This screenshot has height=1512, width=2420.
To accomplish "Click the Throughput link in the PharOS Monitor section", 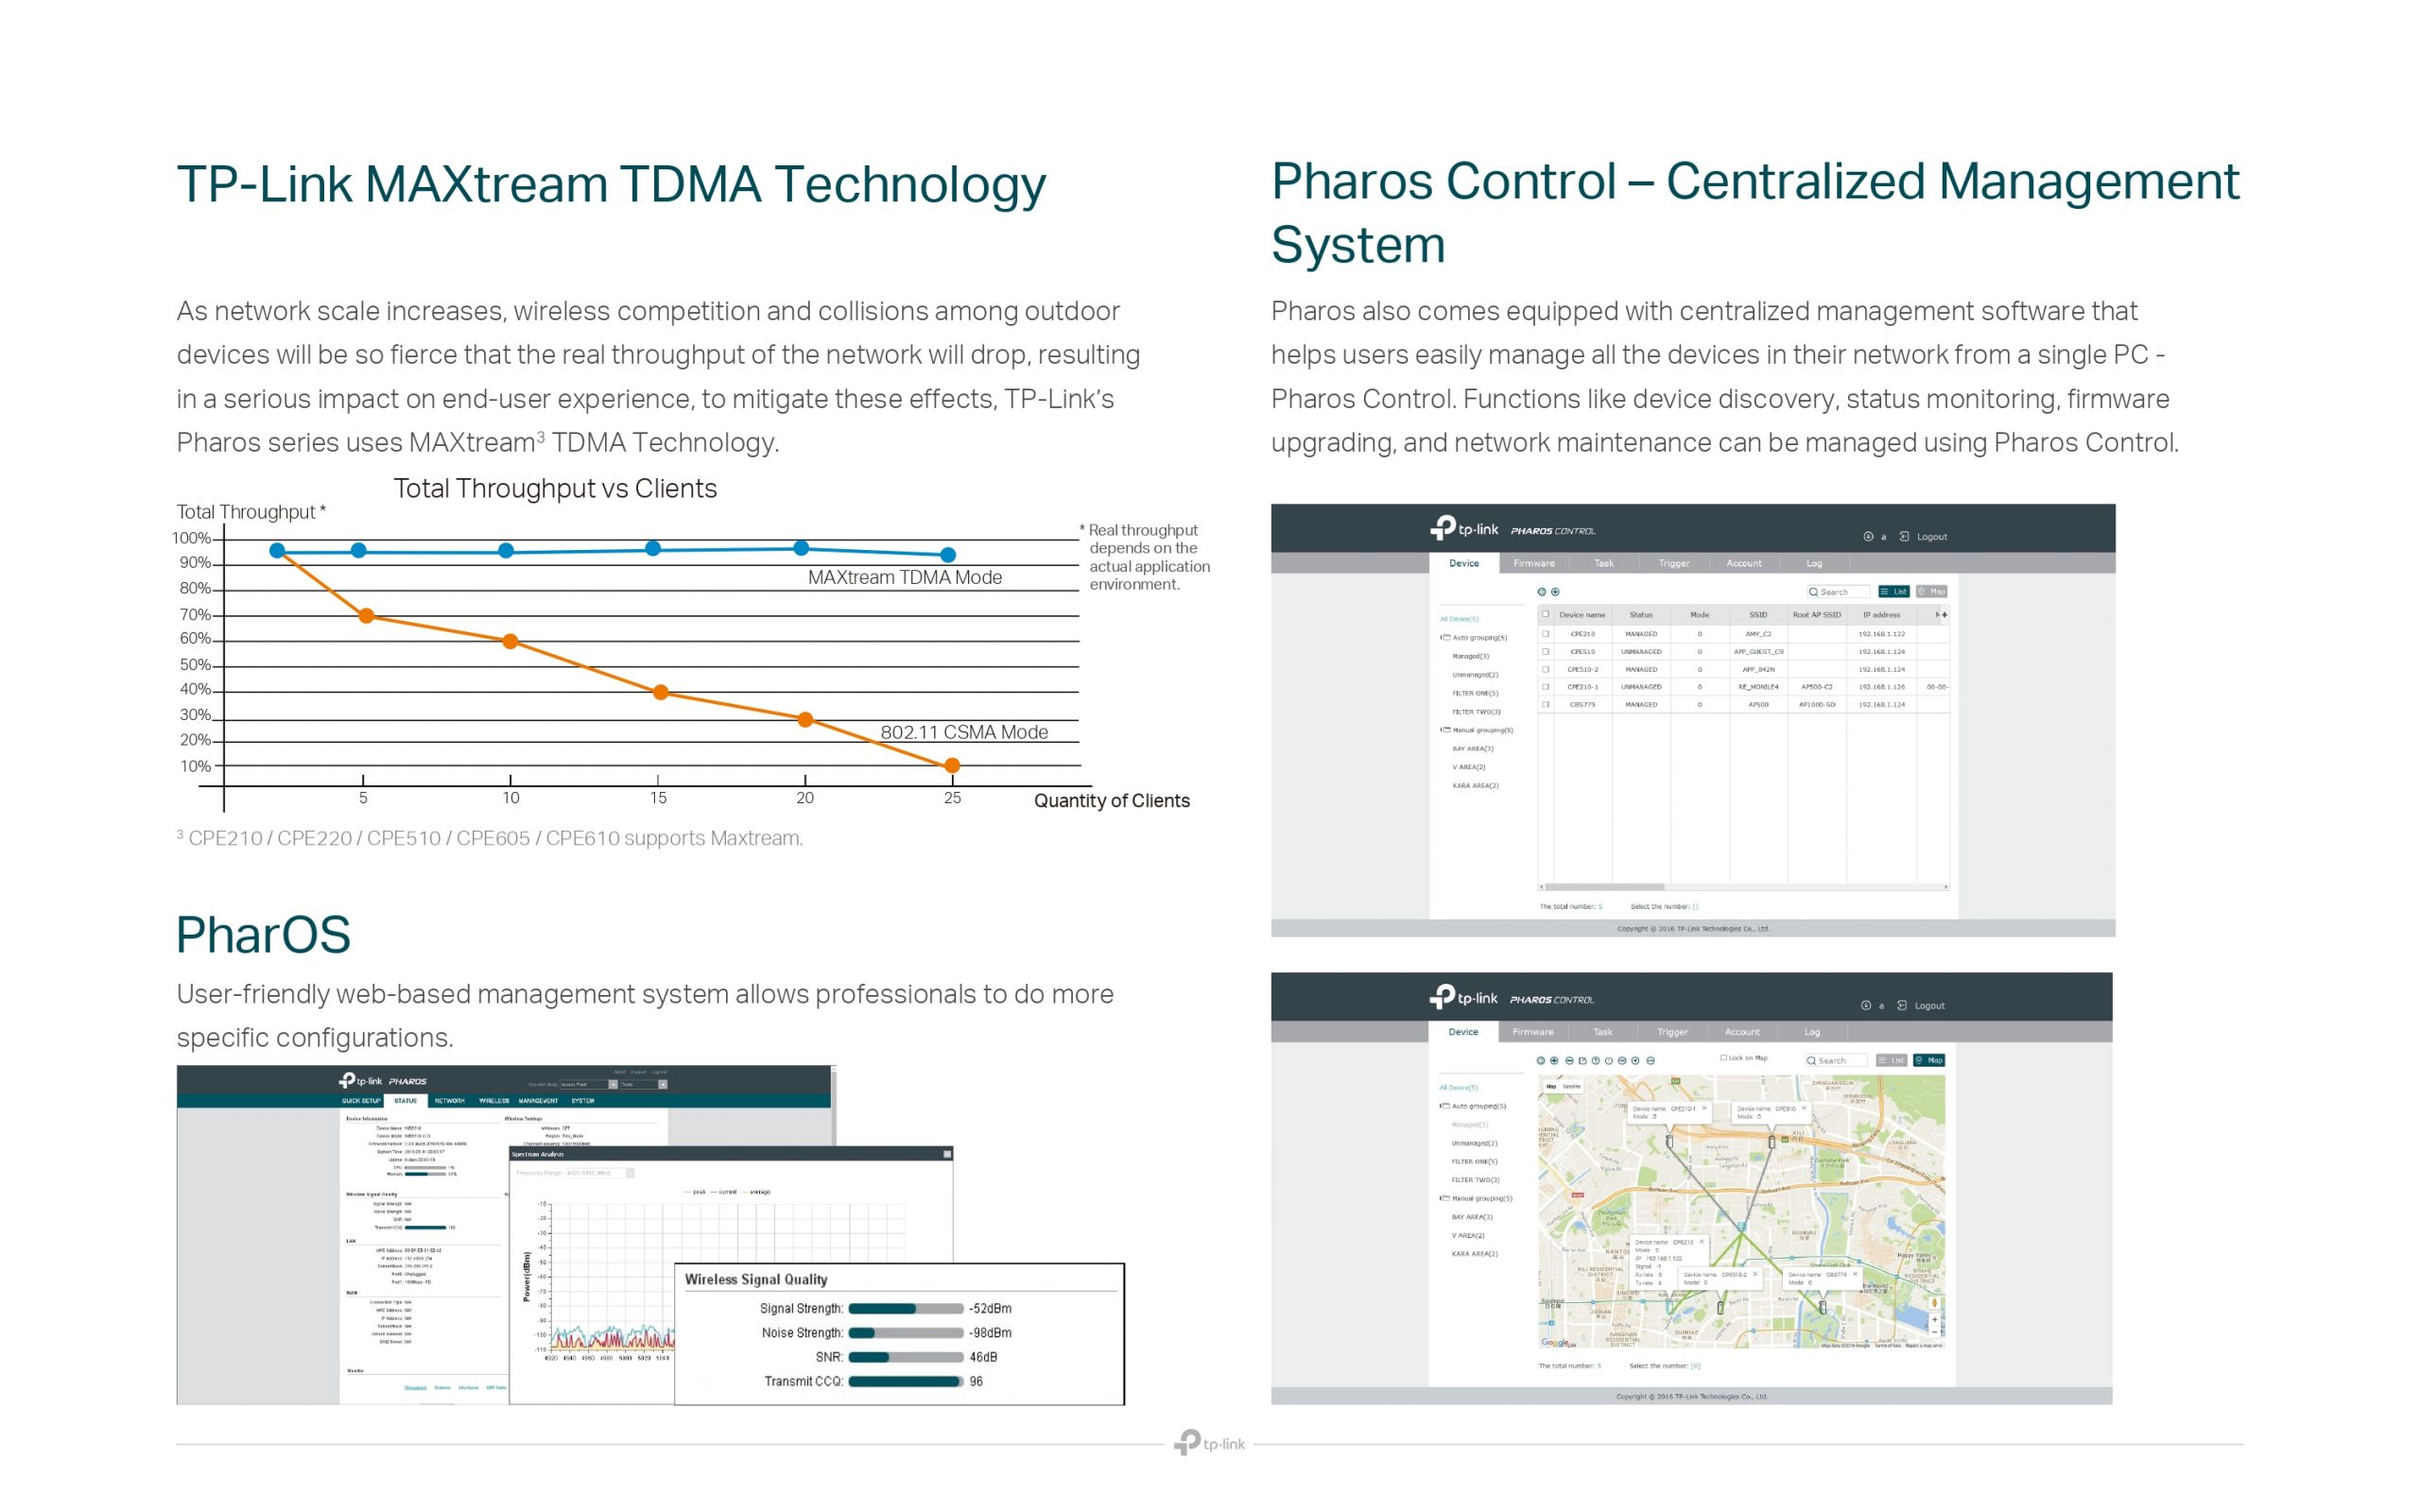I will click(x=415, y=1388).
